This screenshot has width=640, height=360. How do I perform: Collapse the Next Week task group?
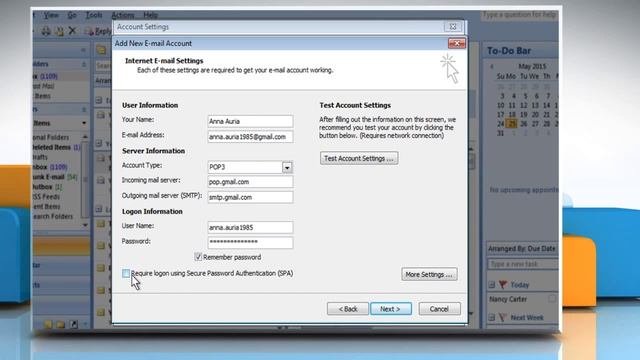click(x=492, y=317)
